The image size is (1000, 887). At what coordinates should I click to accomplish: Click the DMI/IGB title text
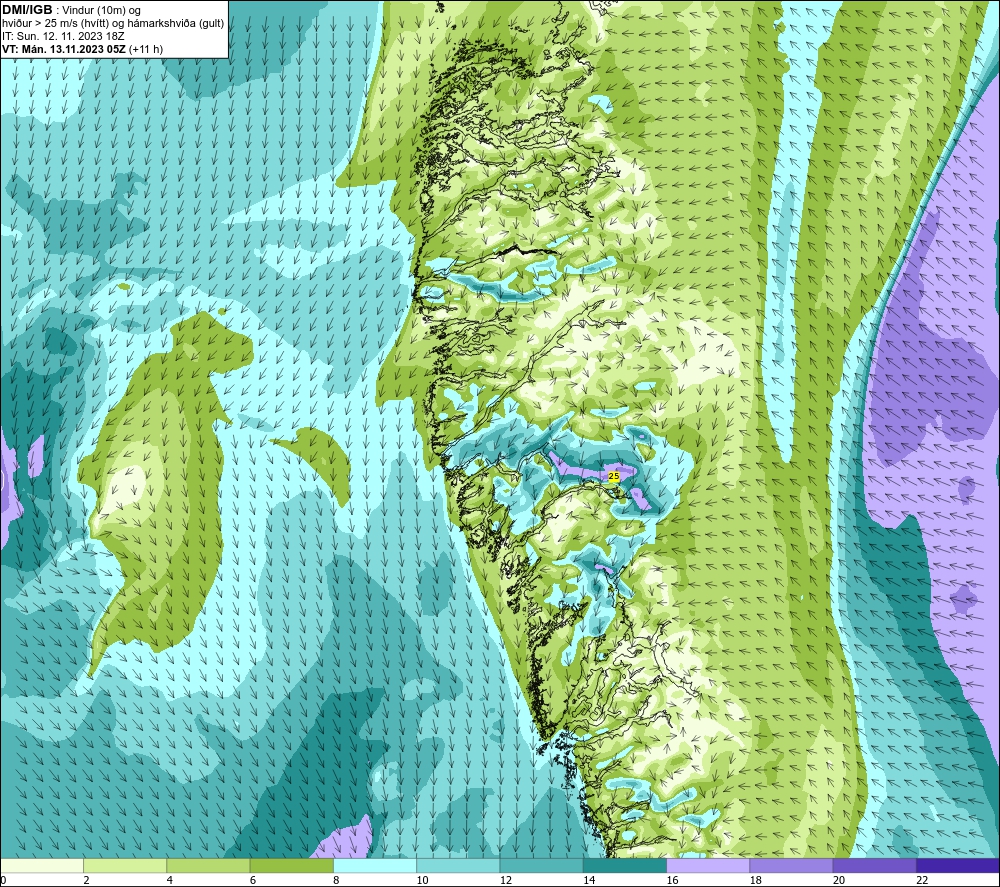(27, 10)
